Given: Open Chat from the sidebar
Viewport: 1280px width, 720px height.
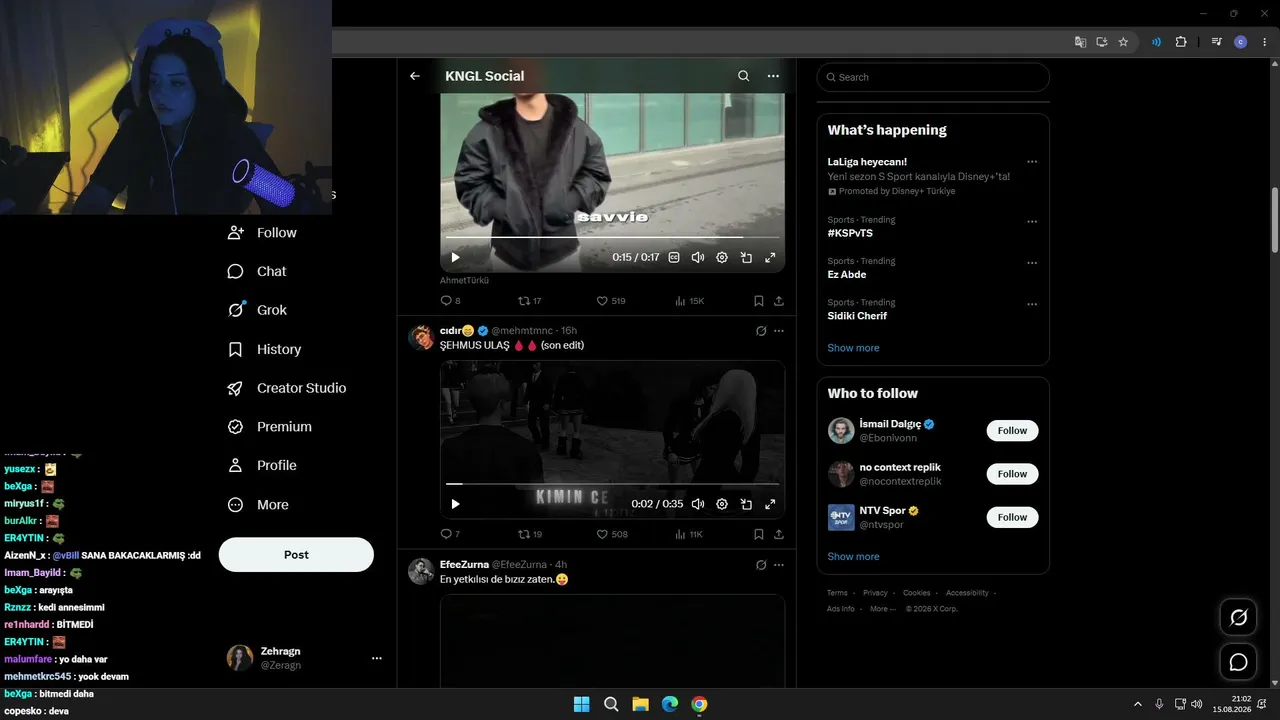Looking at the screenshot, I should [x=257, y=271].
